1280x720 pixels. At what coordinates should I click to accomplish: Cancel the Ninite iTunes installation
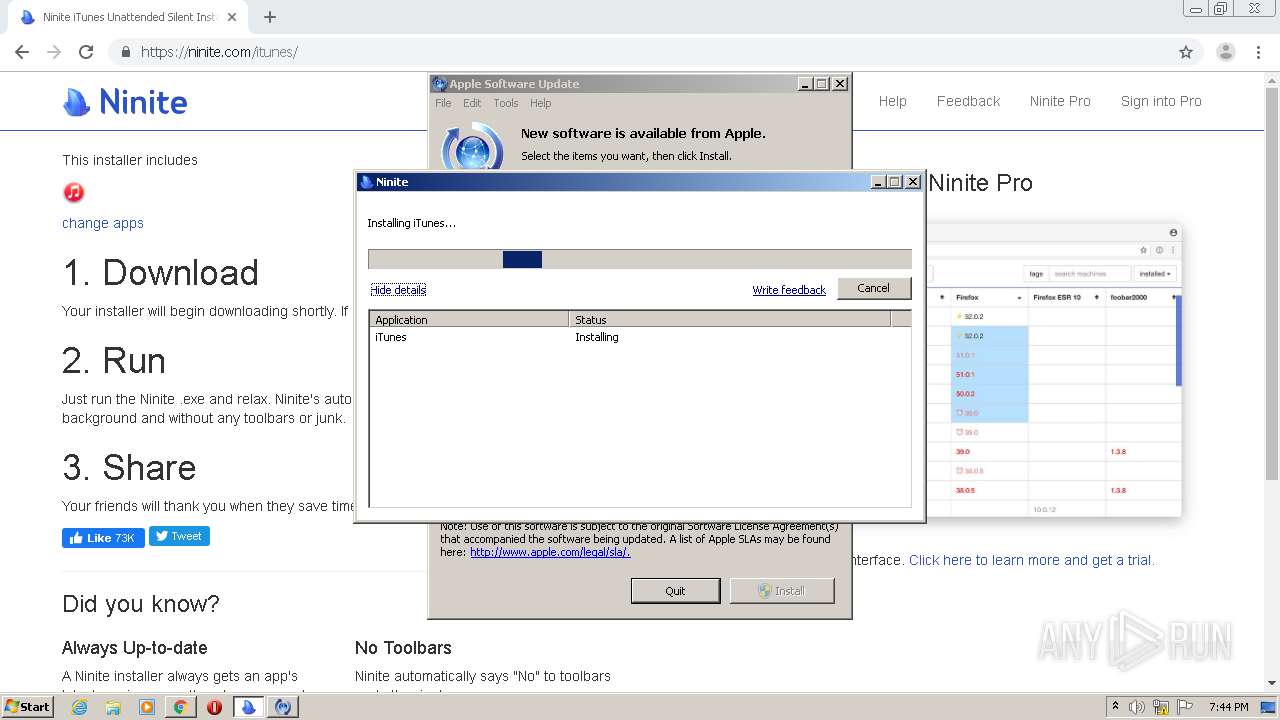[873, 288]
